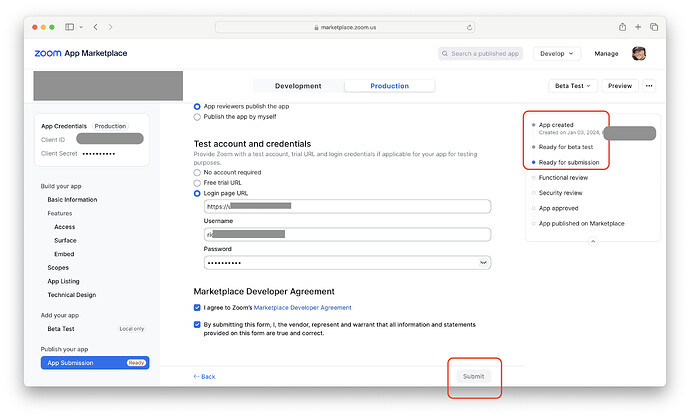Image resolution: width=690 pixels, height=418 pixels.
Task: Go Back to the previous step
Action: click(x=204, y=377)
